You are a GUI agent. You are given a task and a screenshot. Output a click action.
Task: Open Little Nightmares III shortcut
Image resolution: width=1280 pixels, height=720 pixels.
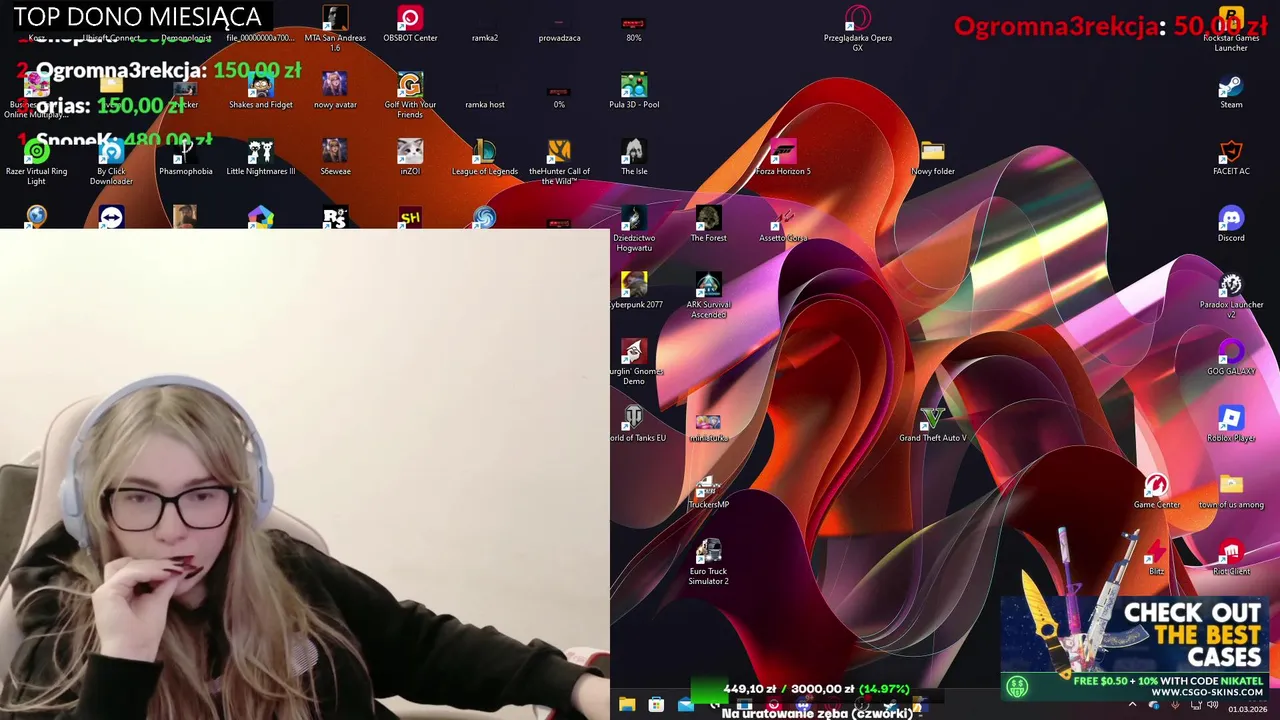point(260,158)
